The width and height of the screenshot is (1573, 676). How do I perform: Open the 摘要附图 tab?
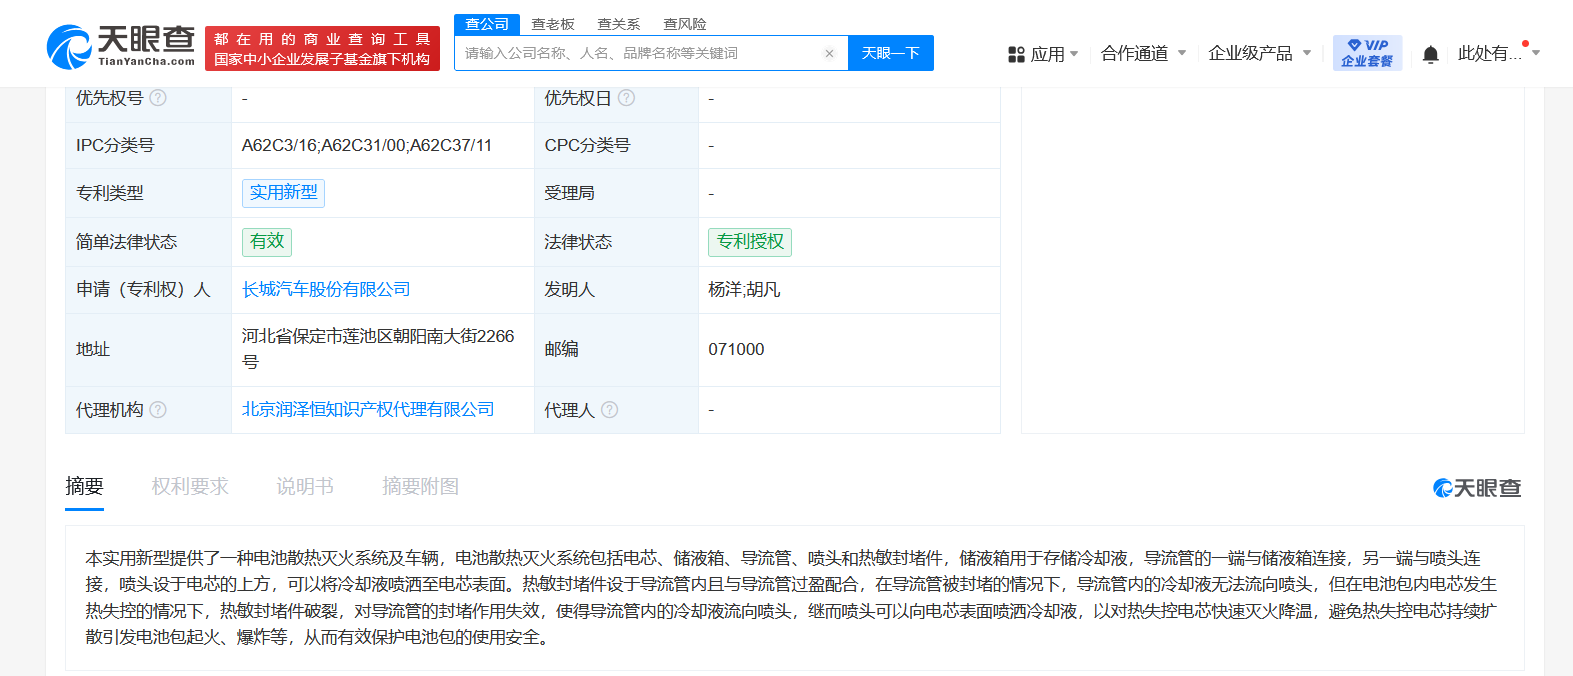[420, 486]
